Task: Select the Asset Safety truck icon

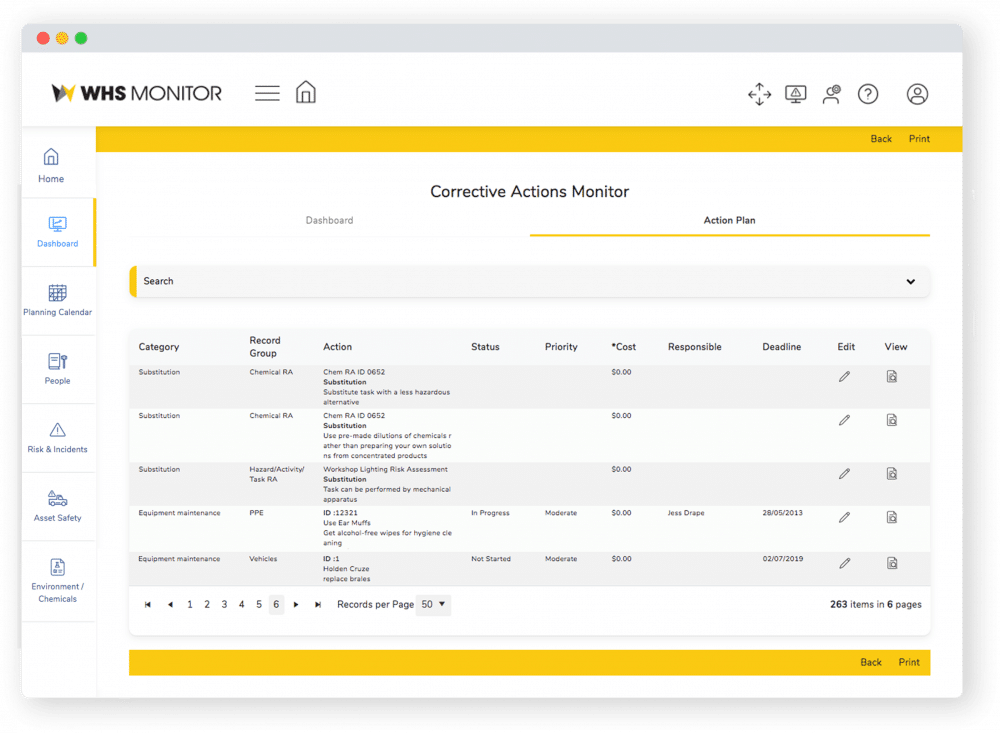Action: (x=57, y=505)
